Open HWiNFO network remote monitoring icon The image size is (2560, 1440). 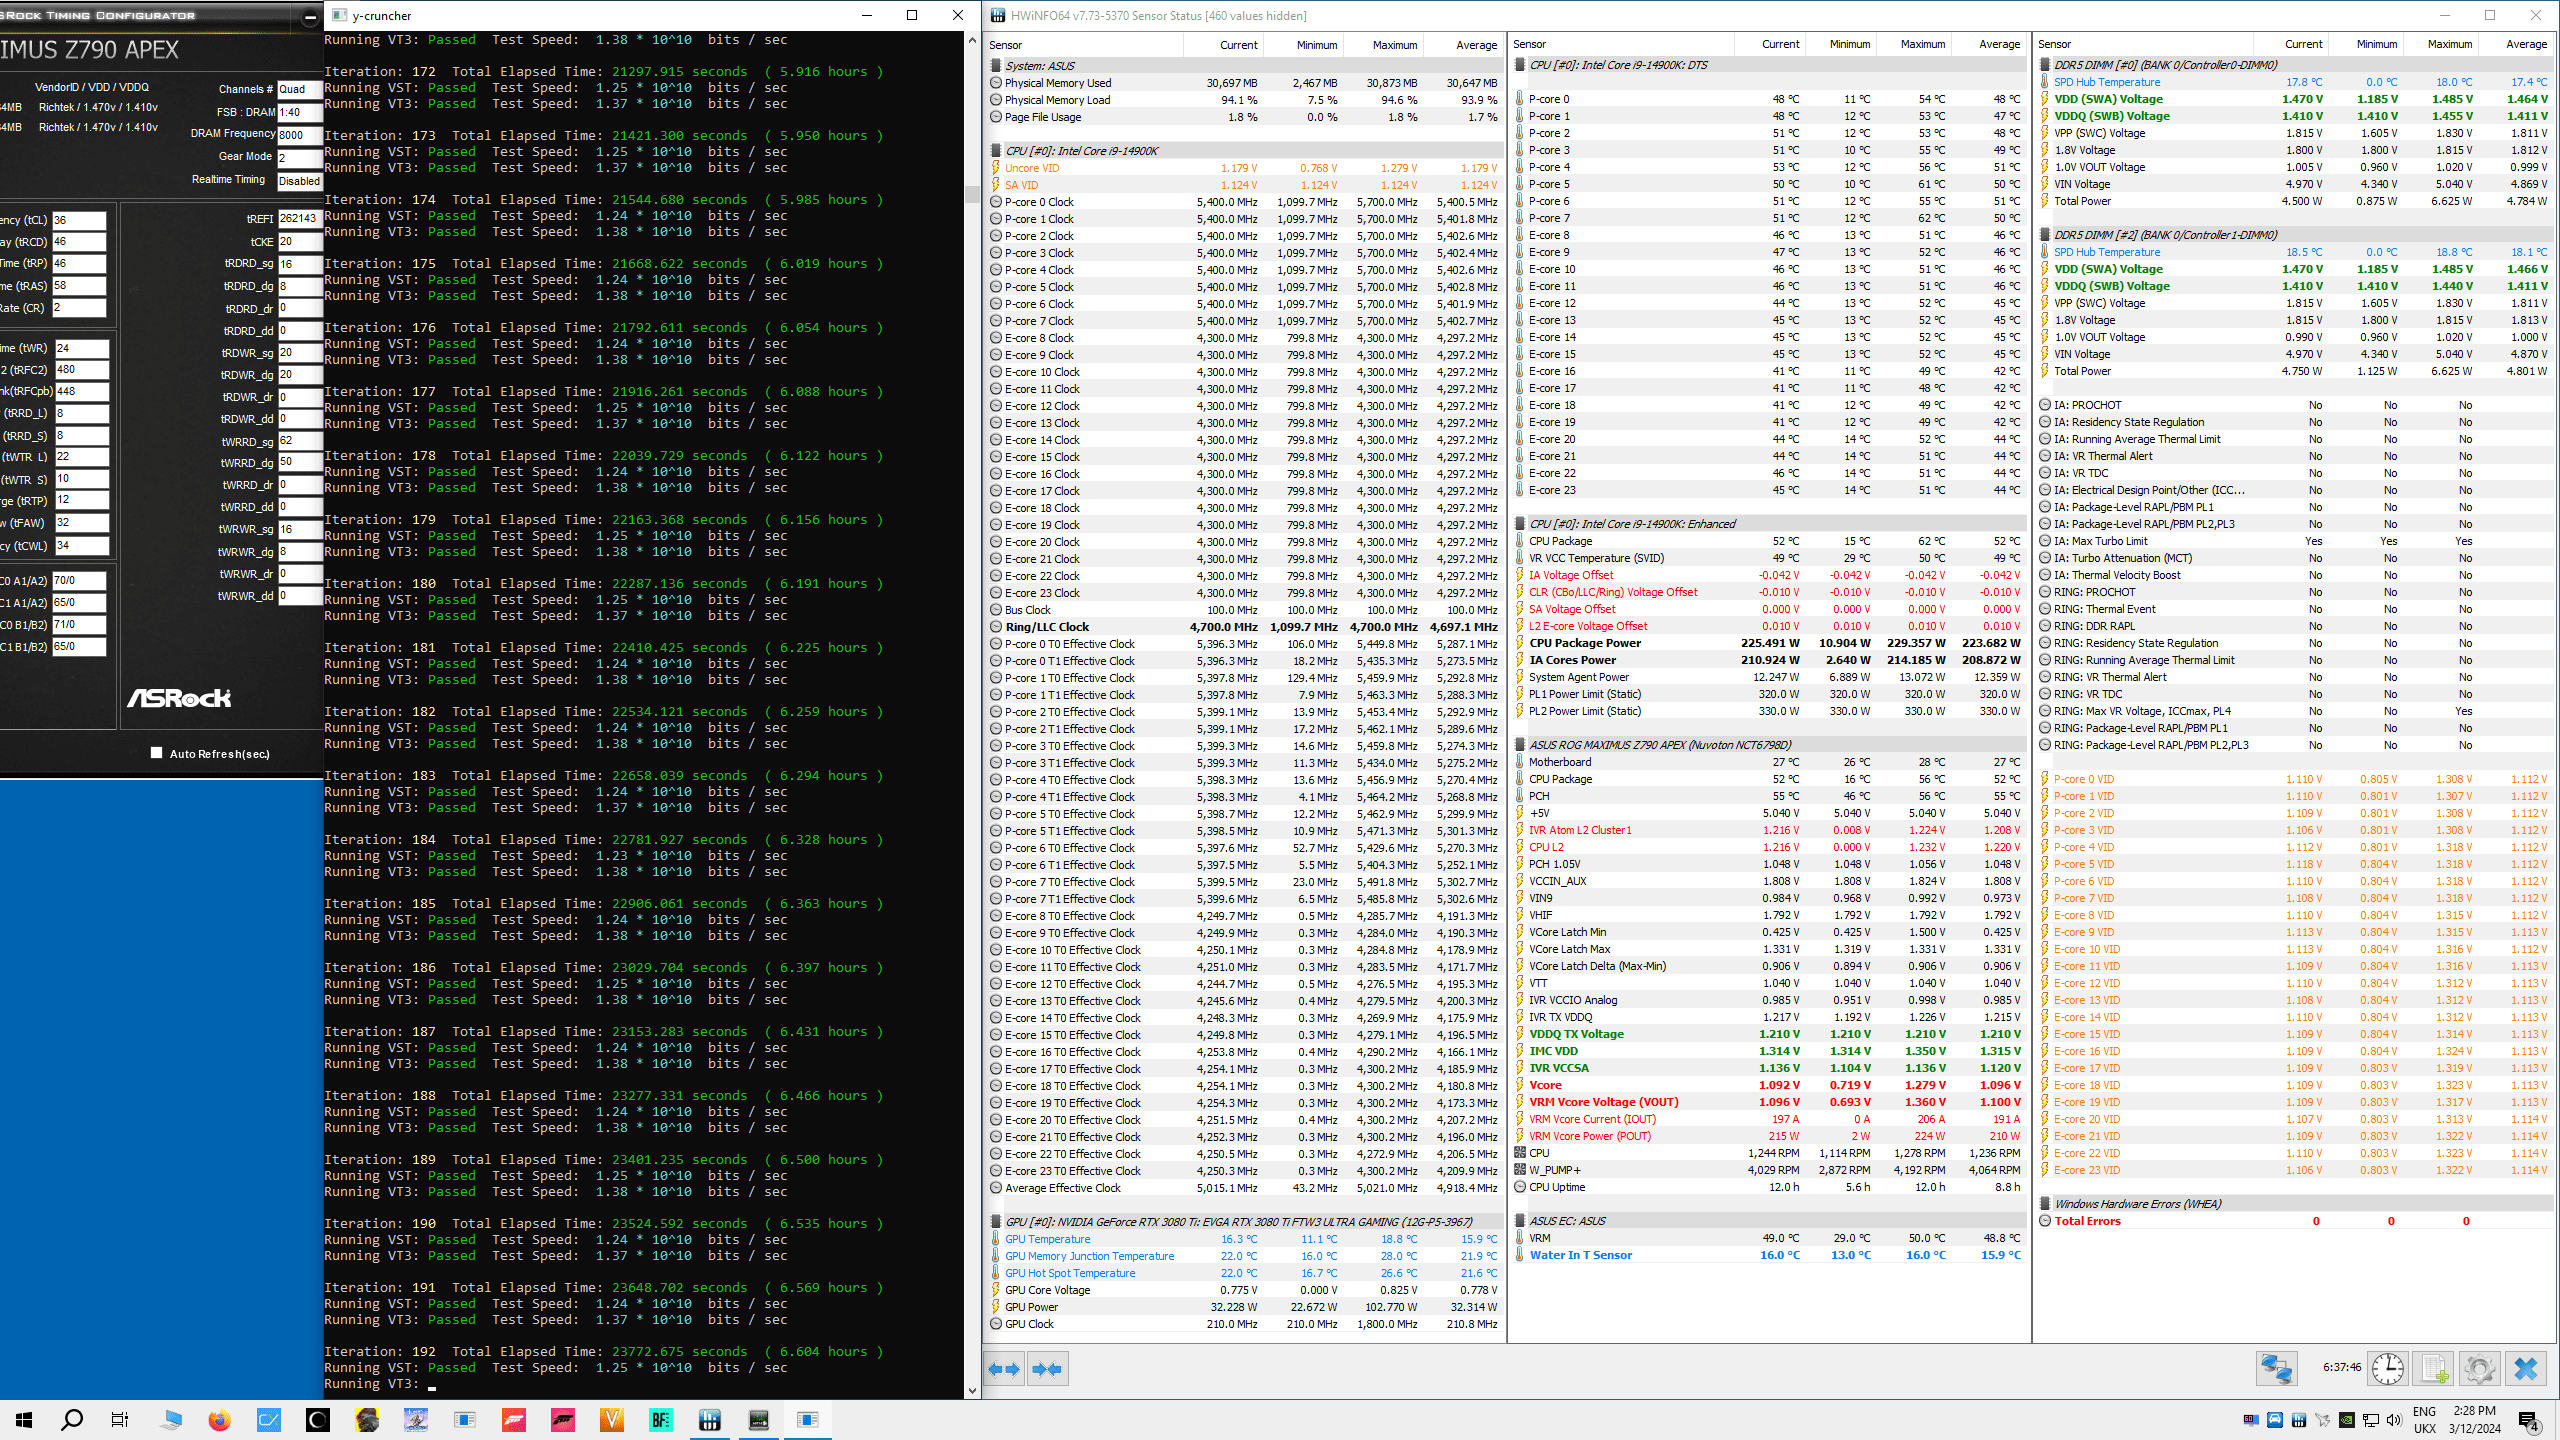pyautogui.click(x=2276, y=1368)
